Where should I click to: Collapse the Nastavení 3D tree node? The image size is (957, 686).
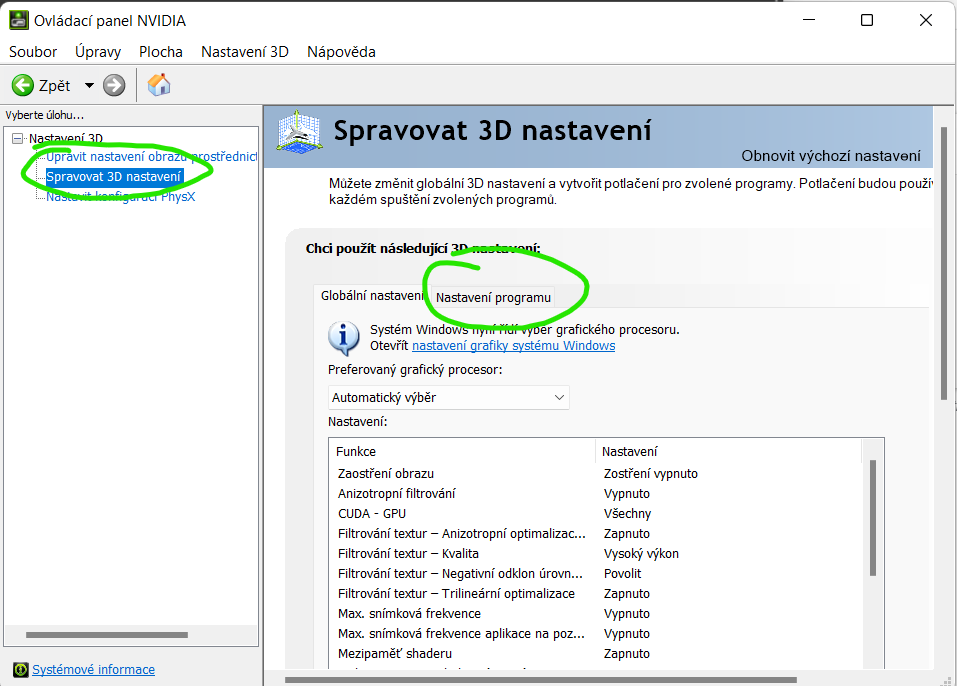(x=18, y=139)
